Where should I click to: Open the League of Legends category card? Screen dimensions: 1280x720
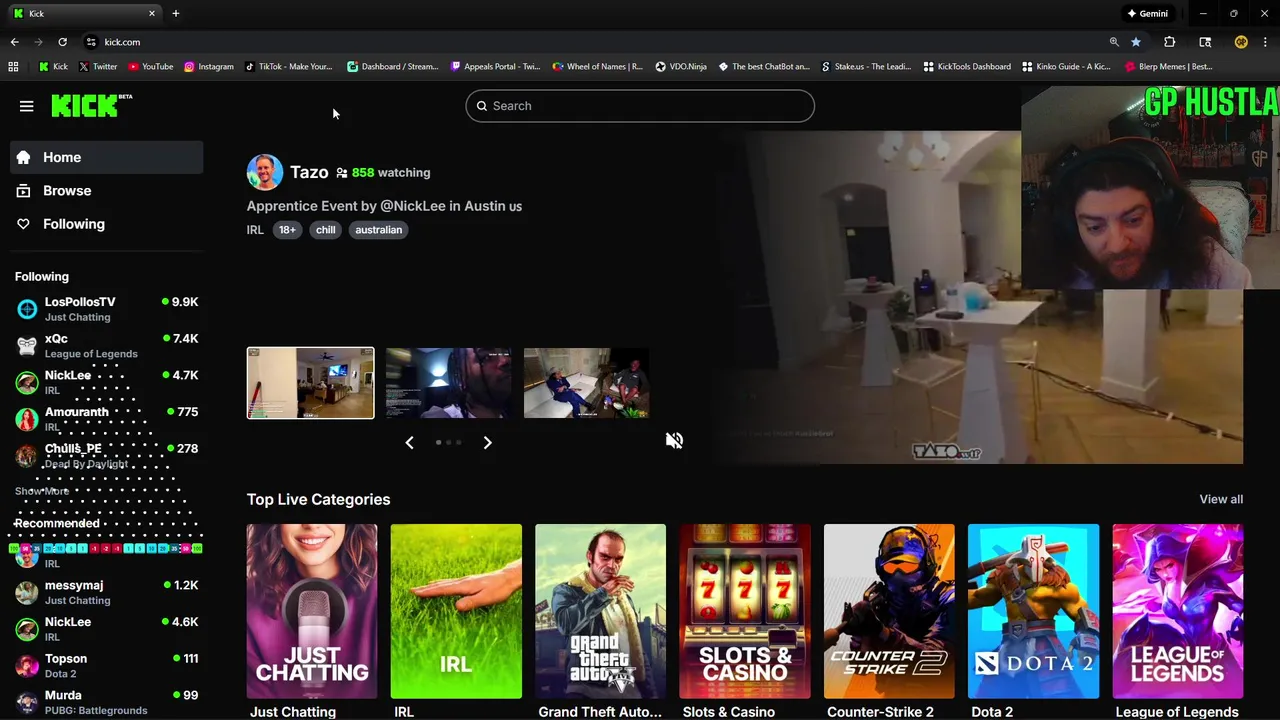coord(1178,611)
